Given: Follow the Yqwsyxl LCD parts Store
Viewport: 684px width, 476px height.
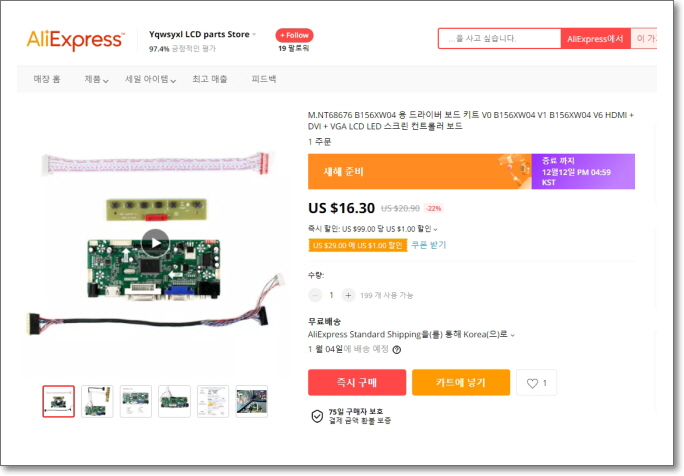Looking at the screenshot, I should coord(294,35).
